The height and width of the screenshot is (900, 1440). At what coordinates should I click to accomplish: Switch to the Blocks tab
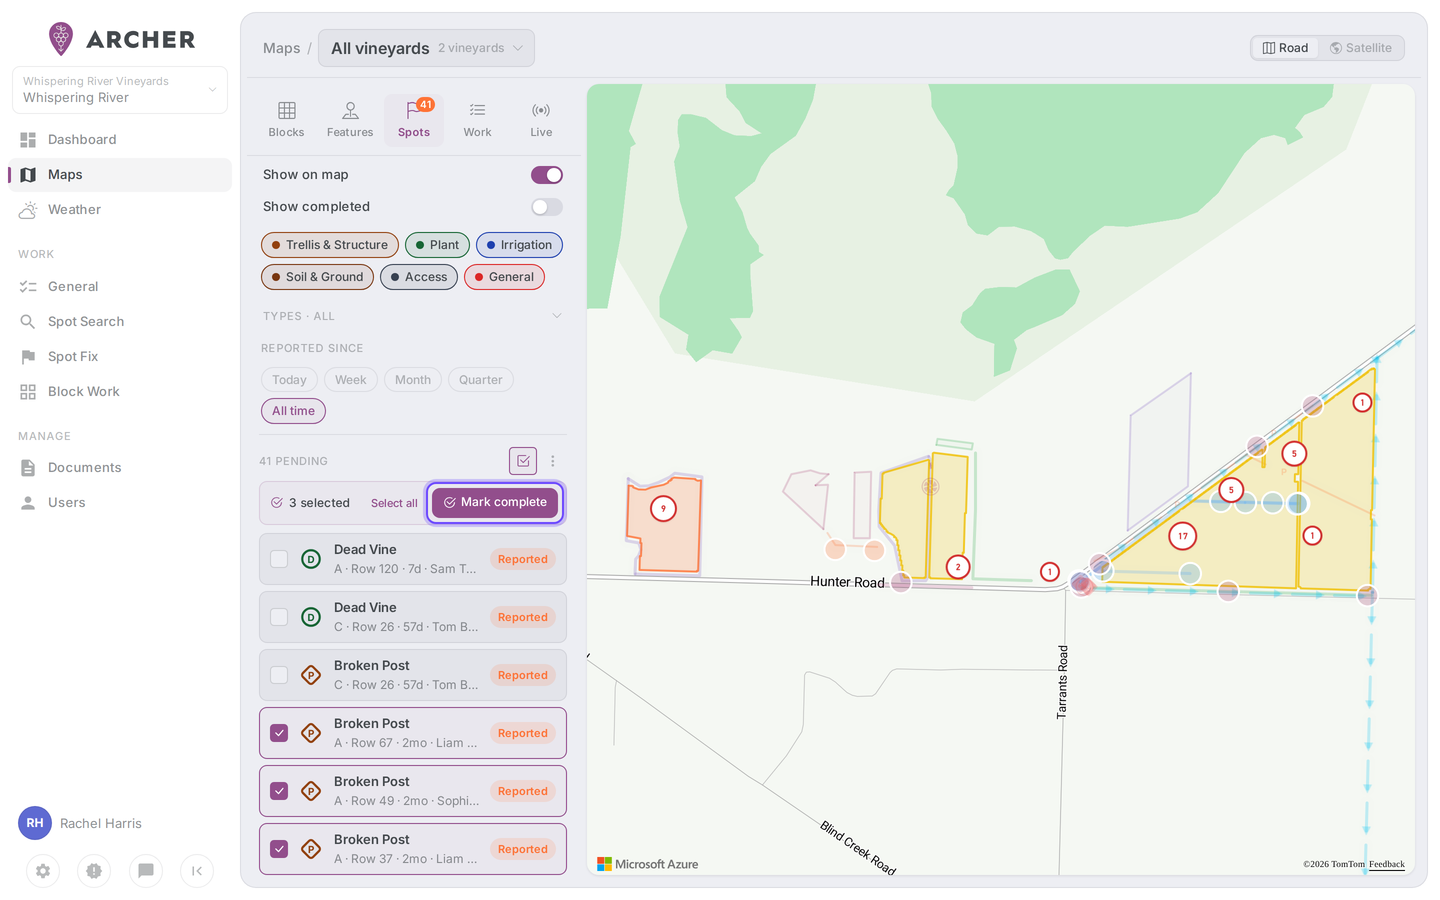click(x=286, y=120)
